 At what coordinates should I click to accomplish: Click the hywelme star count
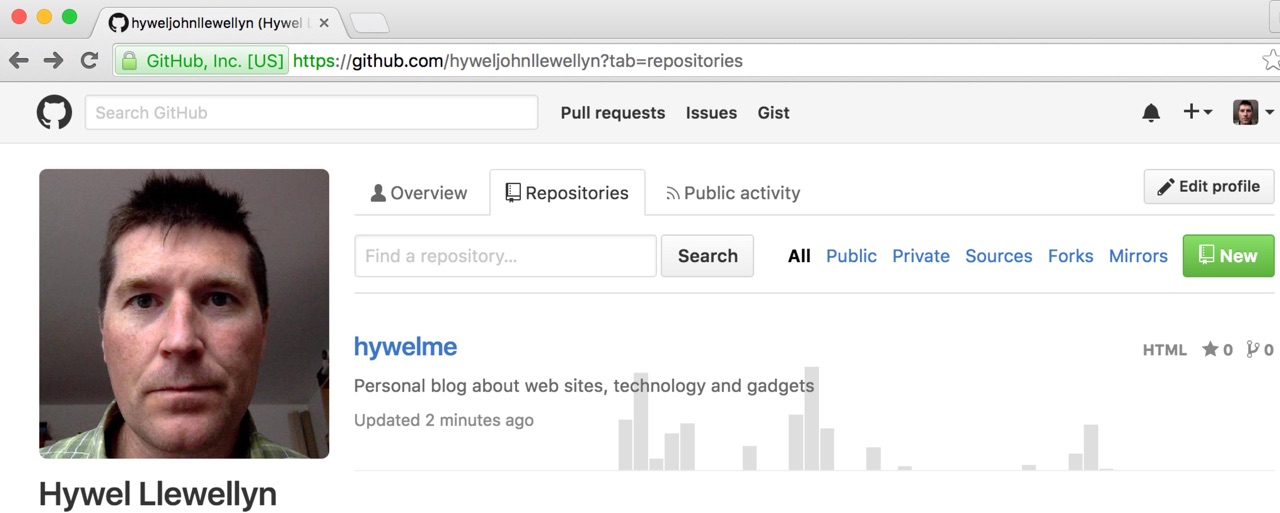pyautogui.click(x=1217, y=349)
